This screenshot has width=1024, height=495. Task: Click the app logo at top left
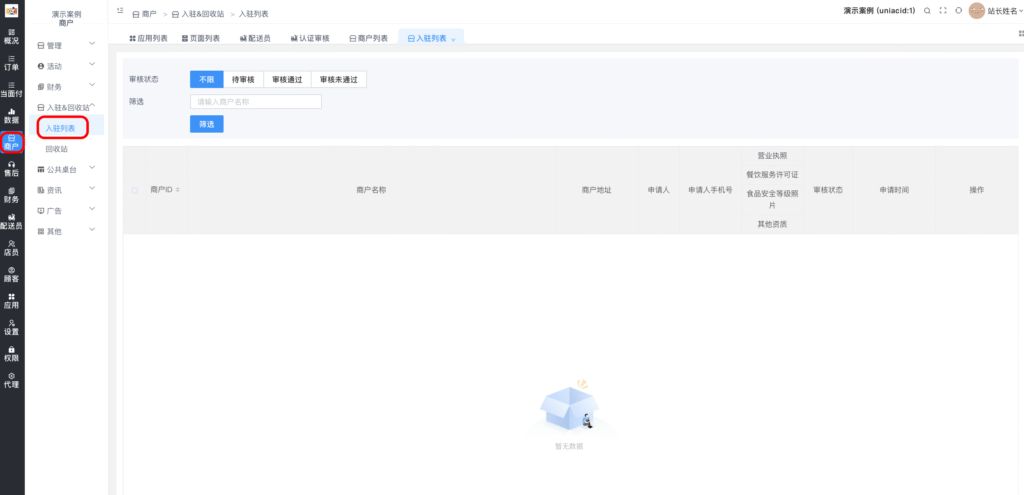click(x=12, y=11)
